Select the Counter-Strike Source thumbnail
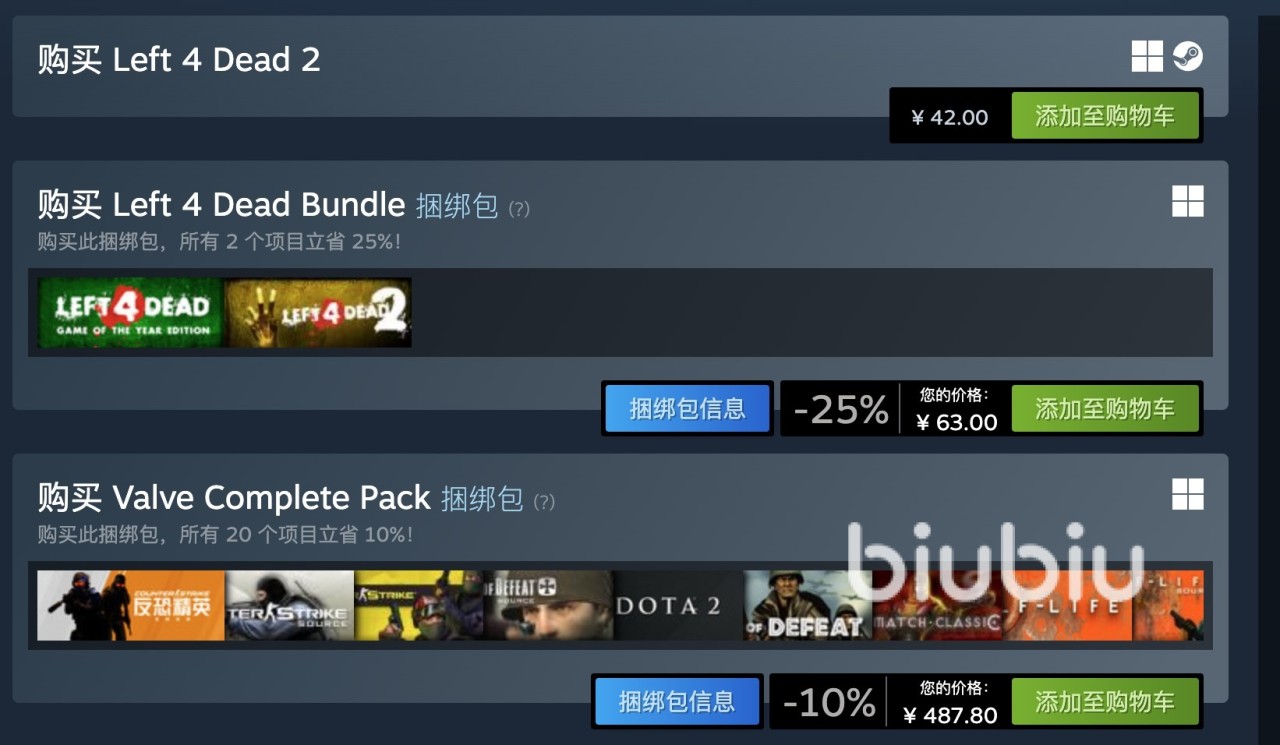This screenshot has height=745, width=1280. (x=290, y=605)
